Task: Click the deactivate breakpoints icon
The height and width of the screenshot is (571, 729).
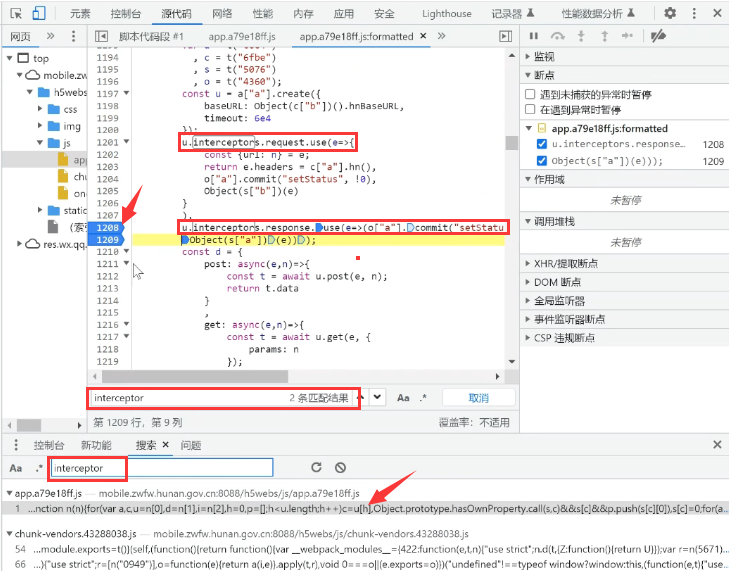Action: (x=657, y=36)
